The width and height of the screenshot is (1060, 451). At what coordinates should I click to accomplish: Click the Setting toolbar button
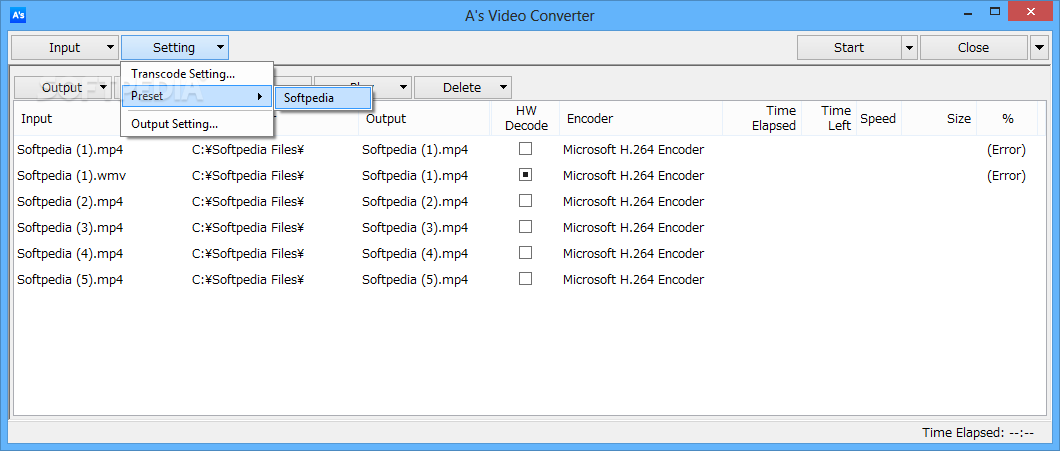(x=174, y=48)
